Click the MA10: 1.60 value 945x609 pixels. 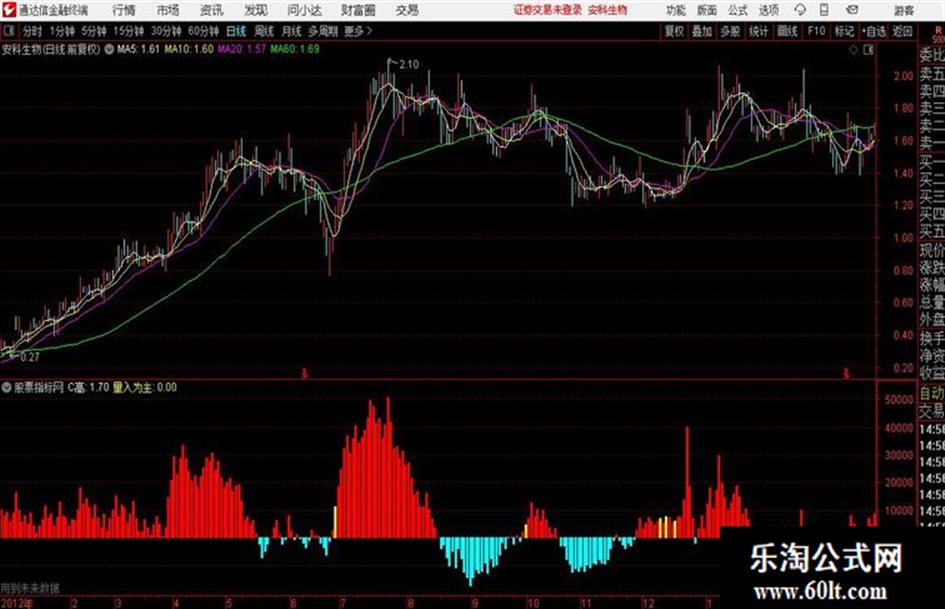pos(189,49)
